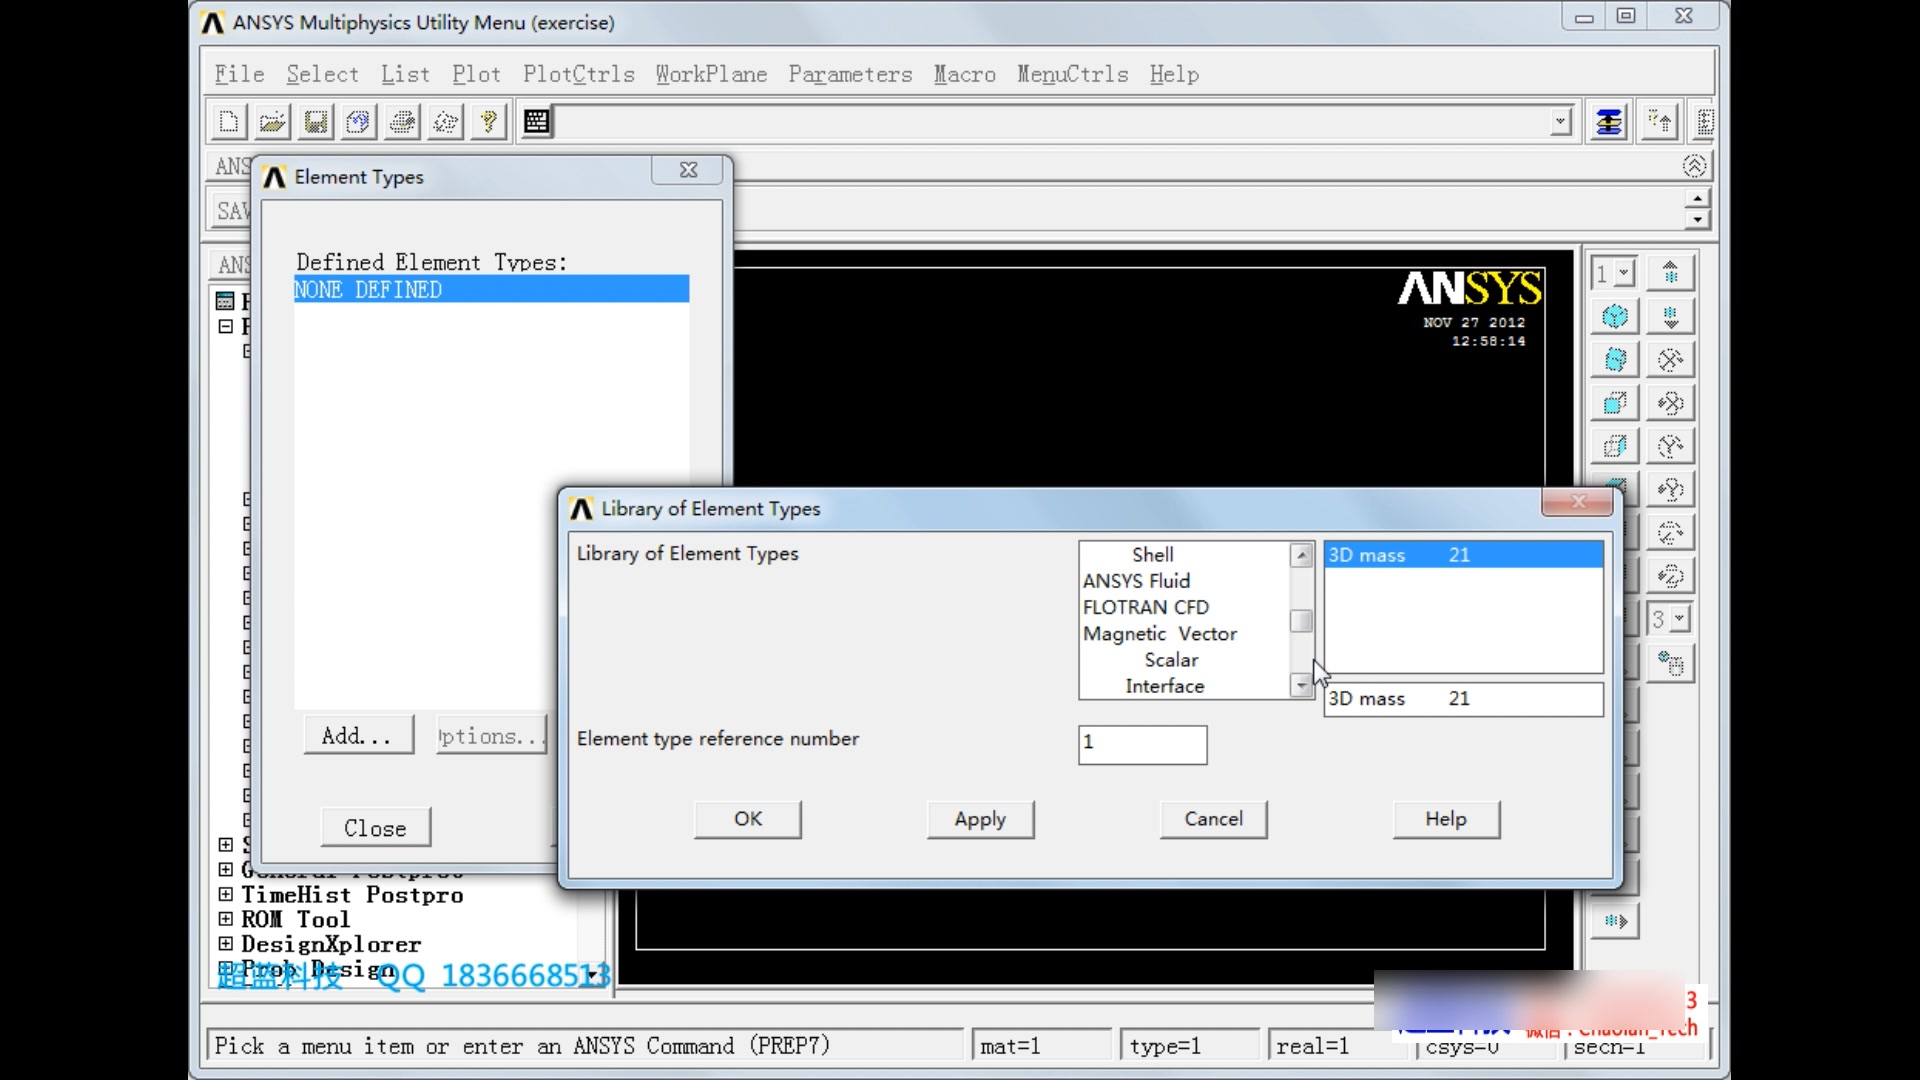Screen dimensions: 1920x1080
Task: Select ANSYS Fluid in element library list
Action: 1135,580
